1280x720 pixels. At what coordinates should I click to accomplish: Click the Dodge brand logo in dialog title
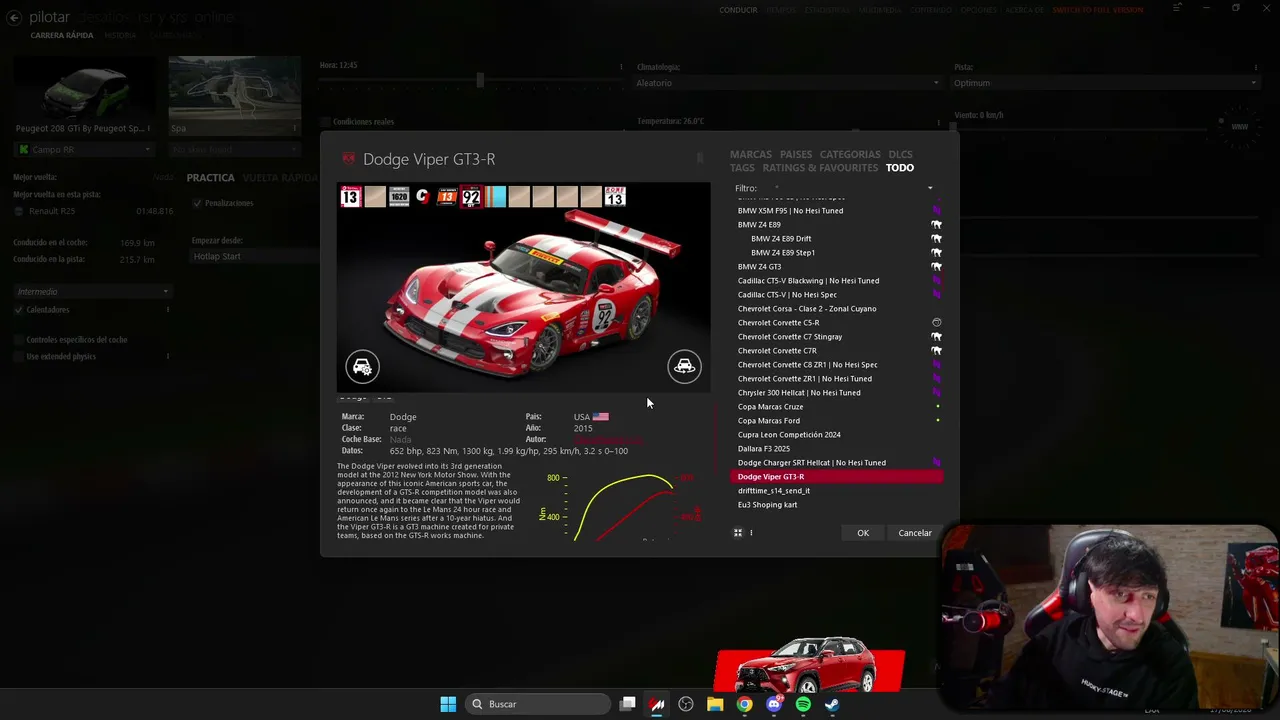[349, 159]
